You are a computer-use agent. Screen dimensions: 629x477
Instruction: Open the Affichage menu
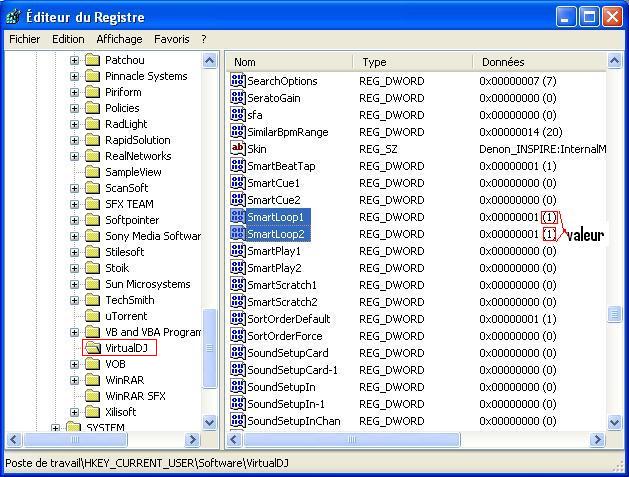[119, 39]
